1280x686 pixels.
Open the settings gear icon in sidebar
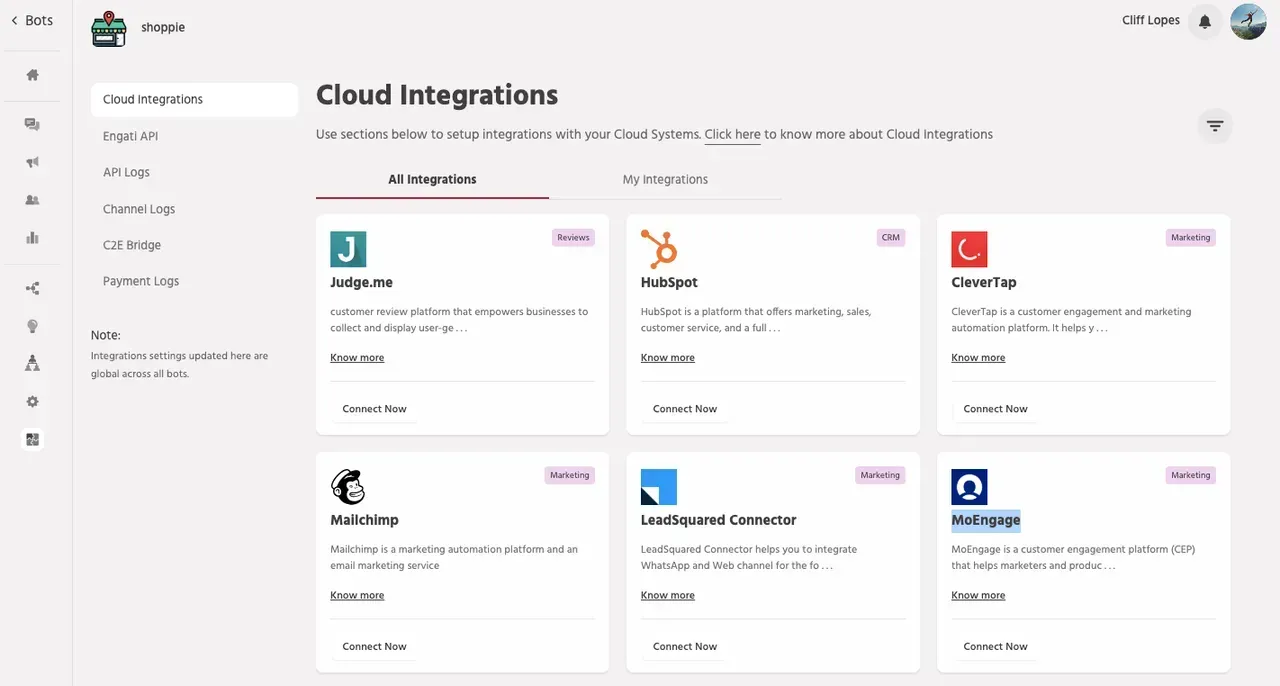(32, 401)
